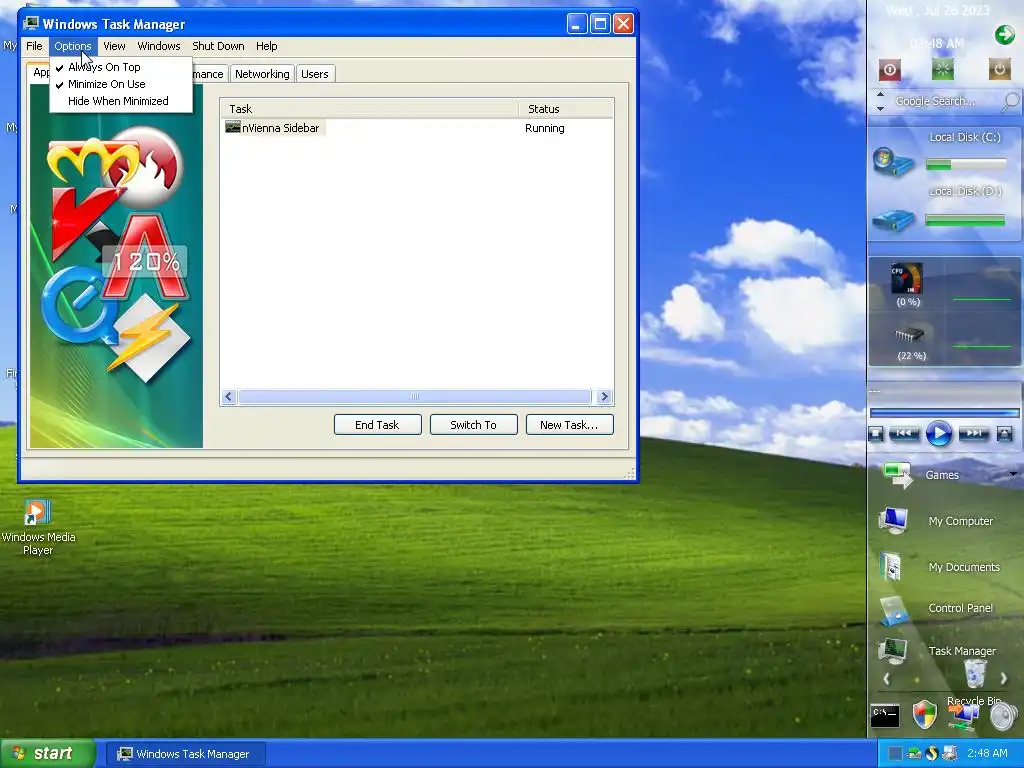Select the nVienna Sidebar task row
This screenshot has width=1024, height=768.
(x=417, y=128)
